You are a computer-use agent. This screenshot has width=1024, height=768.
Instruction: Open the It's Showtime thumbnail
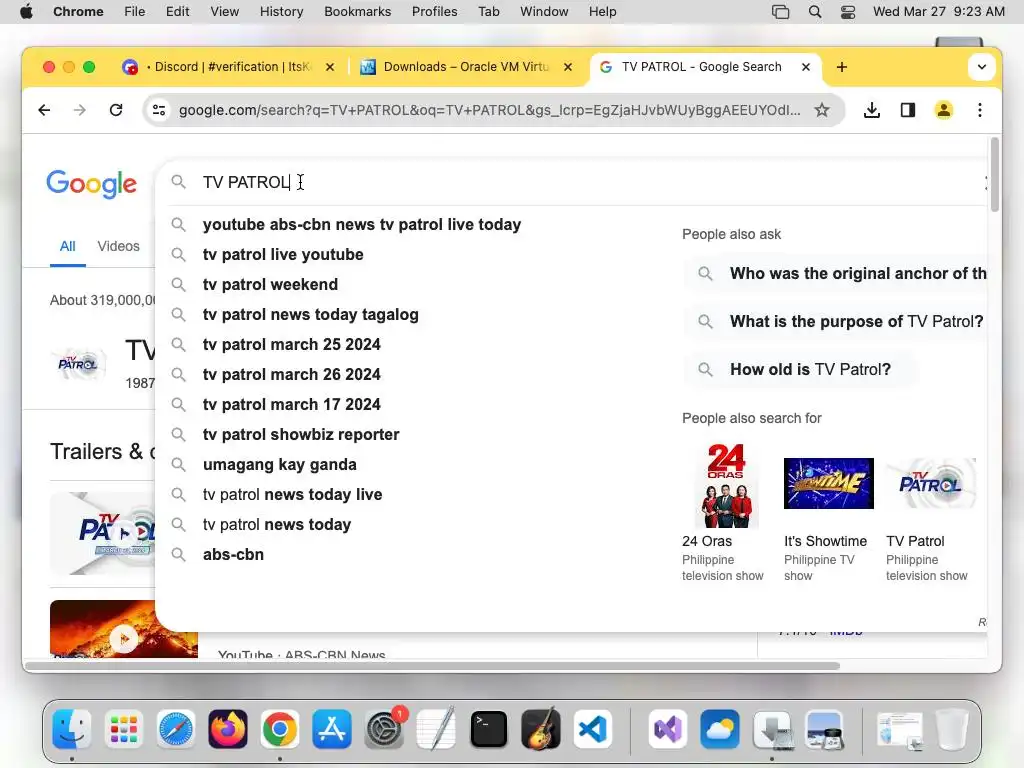coord(828,483)
